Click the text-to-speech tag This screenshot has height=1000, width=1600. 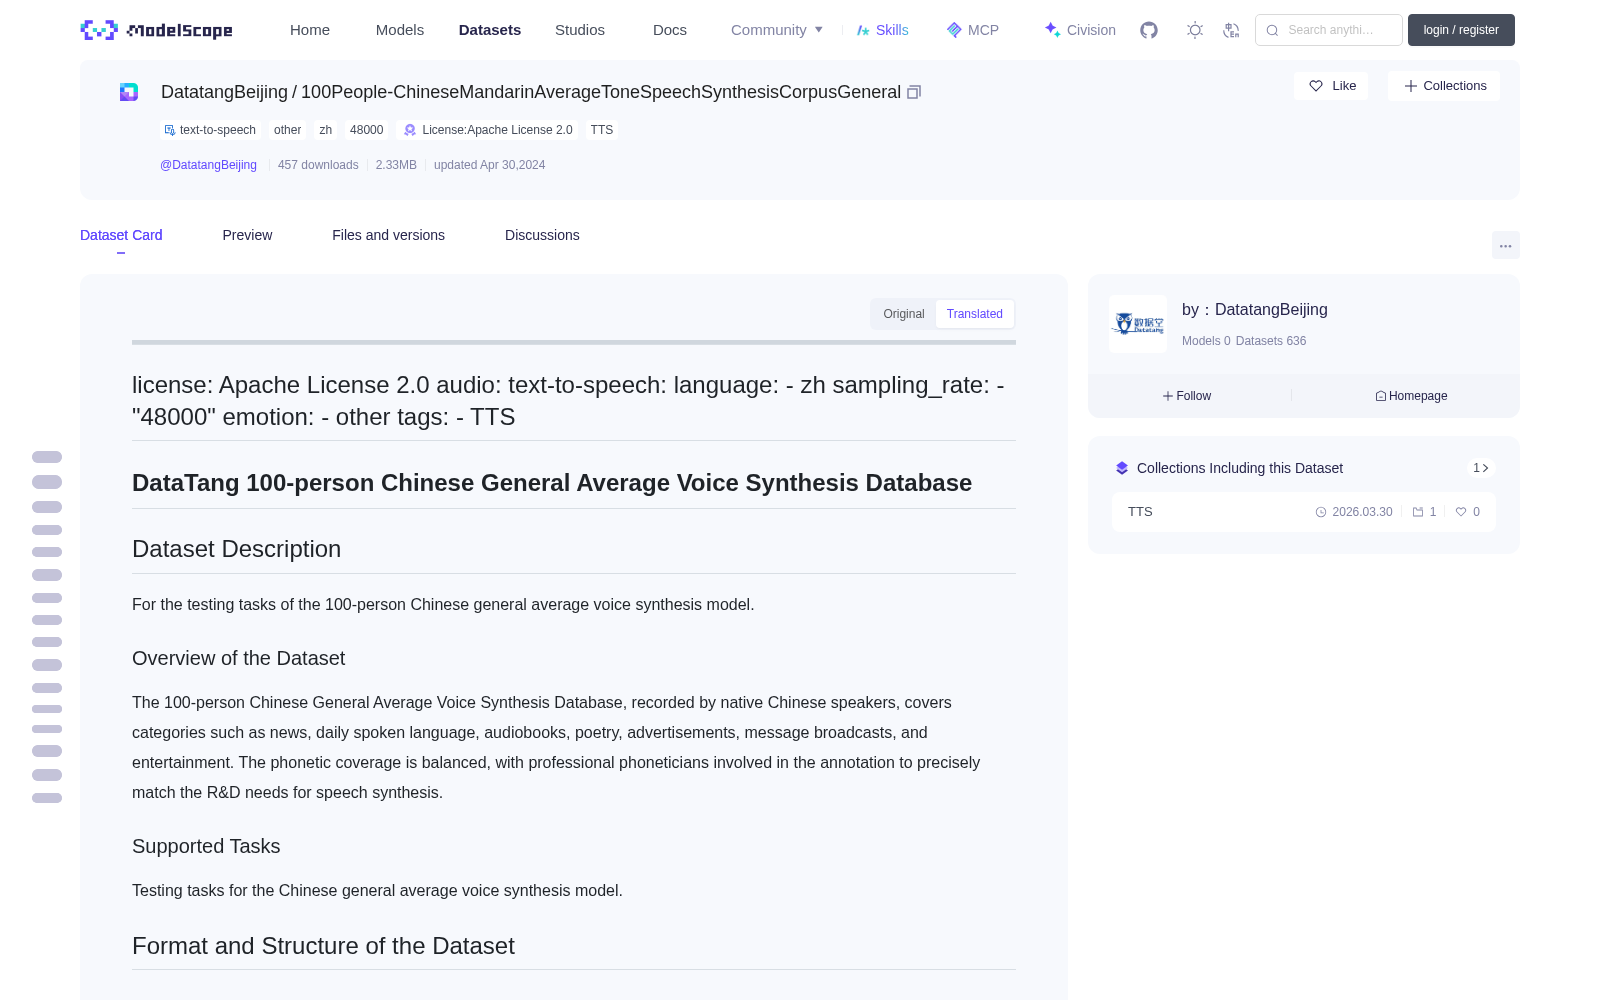pyautogui.click(x=210, y=130)
